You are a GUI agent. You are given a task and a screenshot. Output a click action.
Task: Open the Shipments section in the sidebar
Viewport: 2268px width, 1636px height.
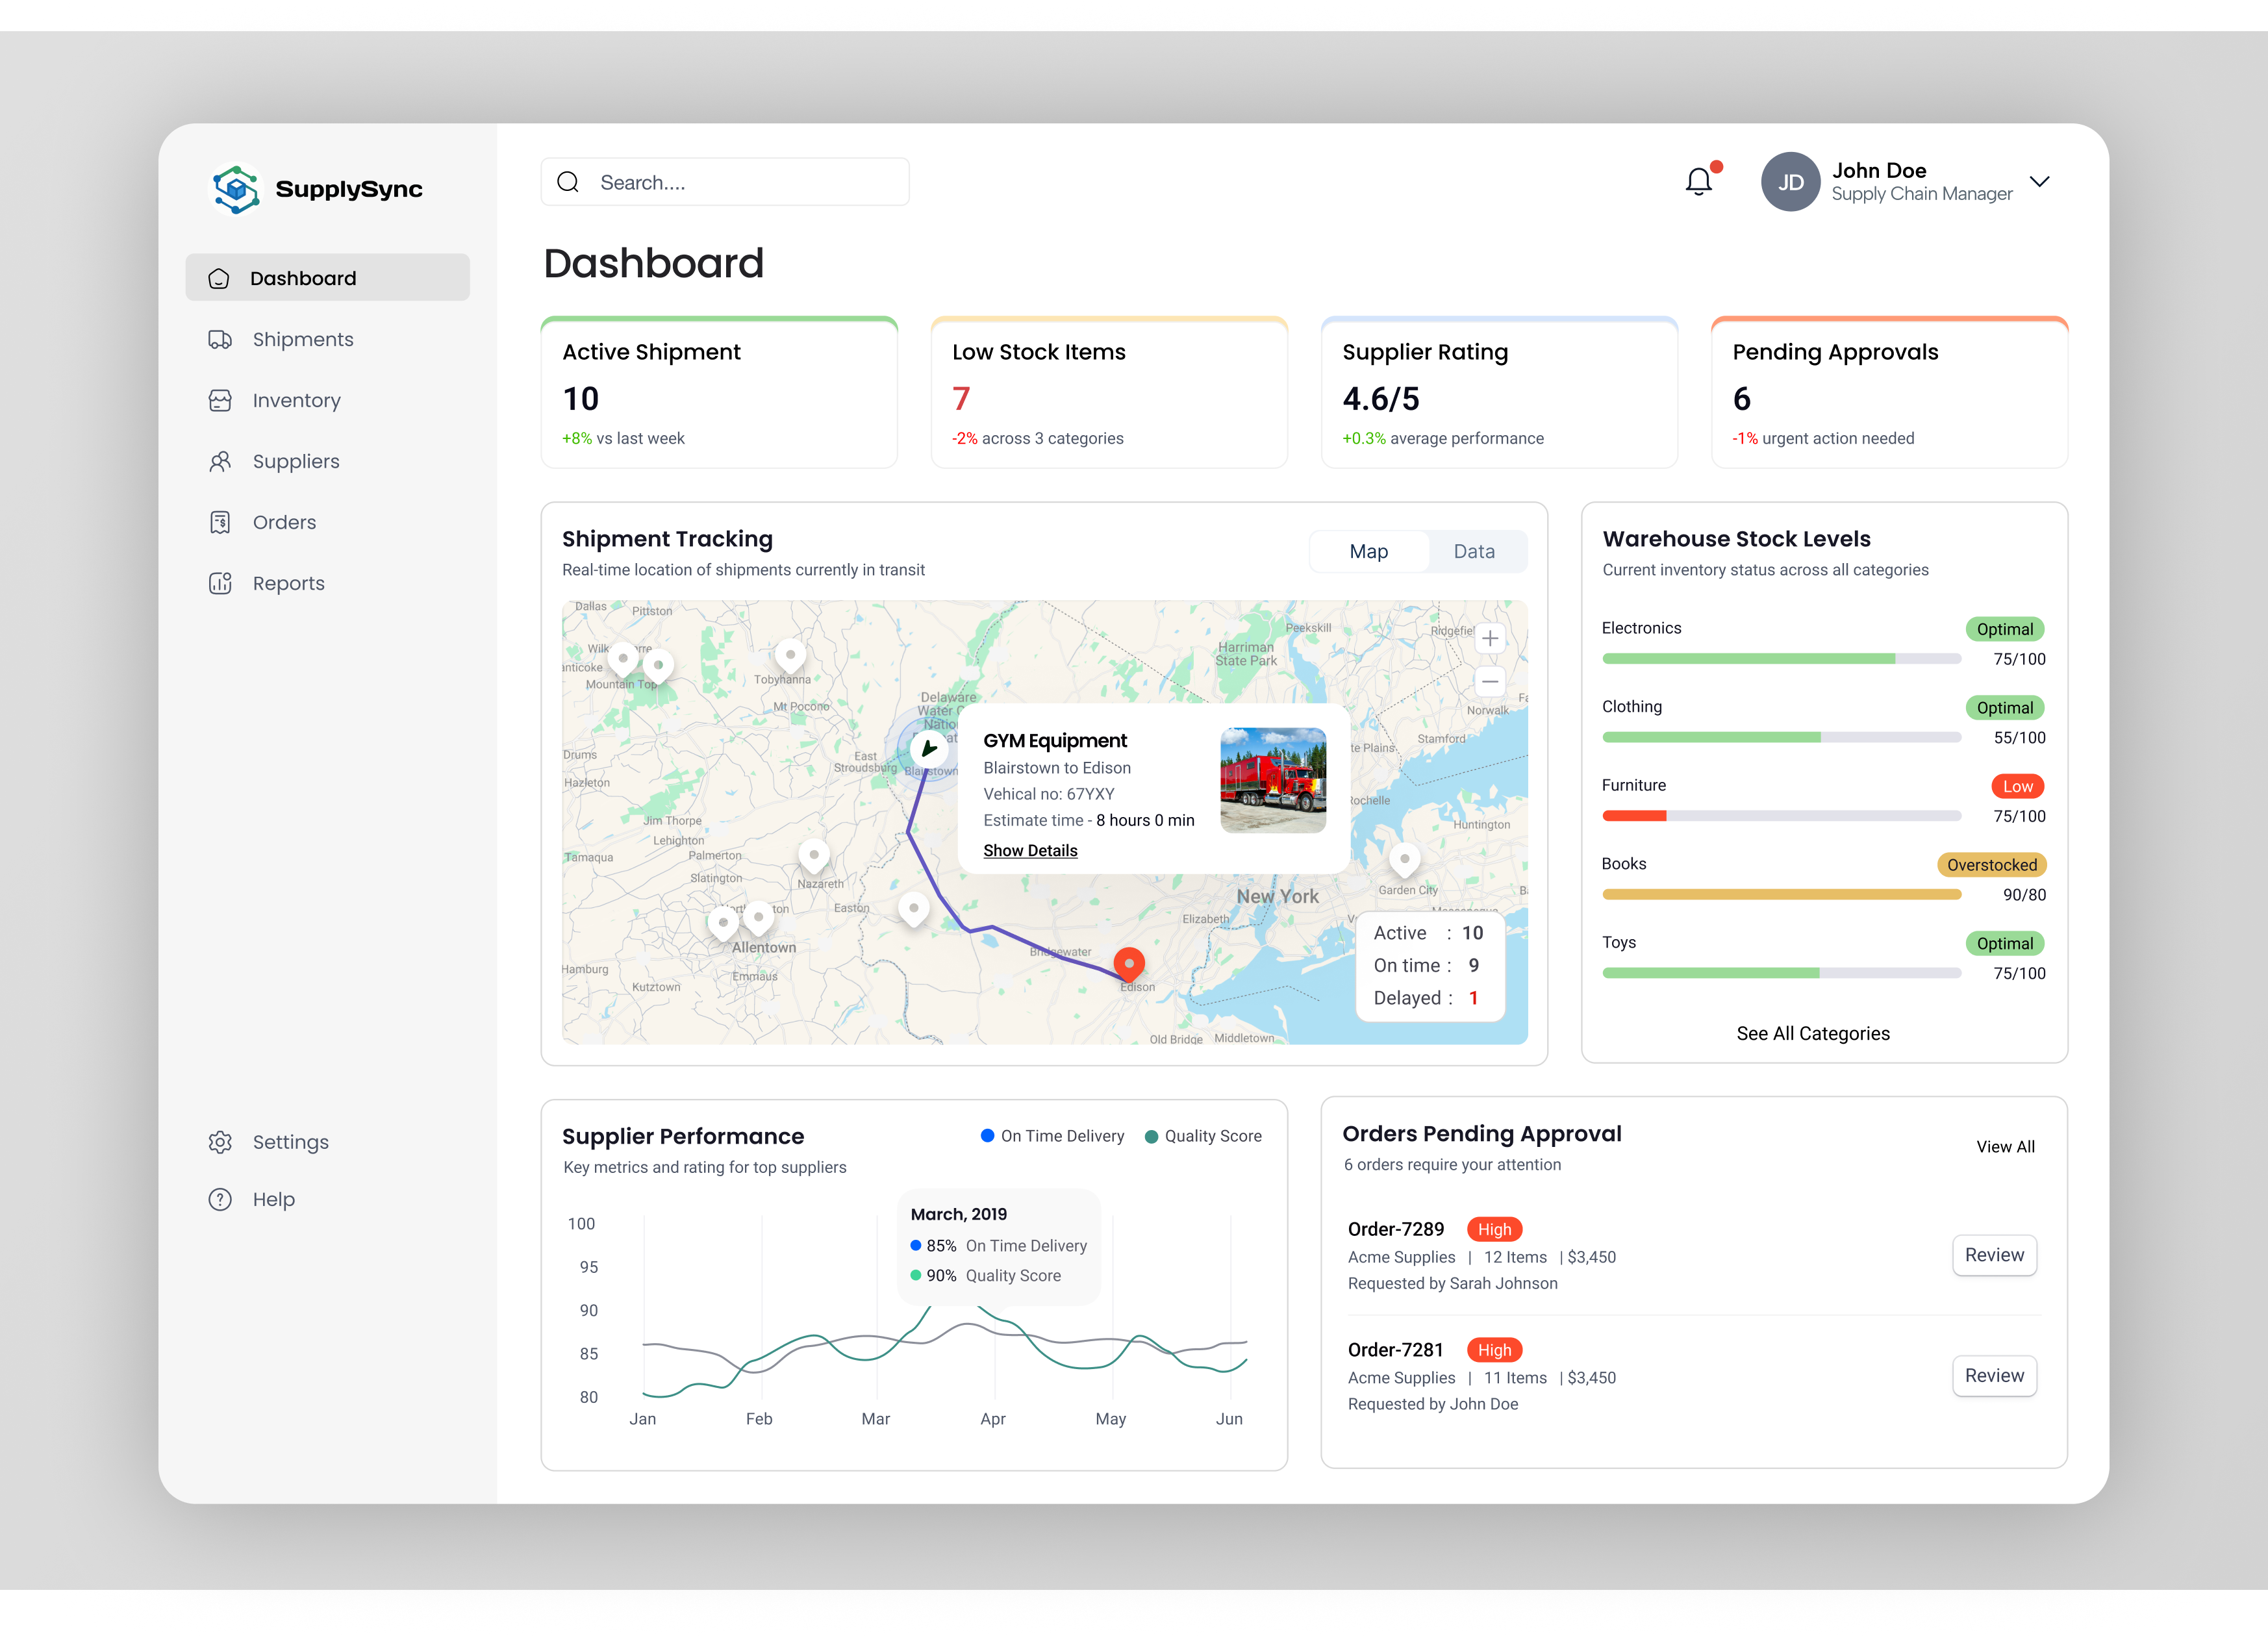point(302,339)
